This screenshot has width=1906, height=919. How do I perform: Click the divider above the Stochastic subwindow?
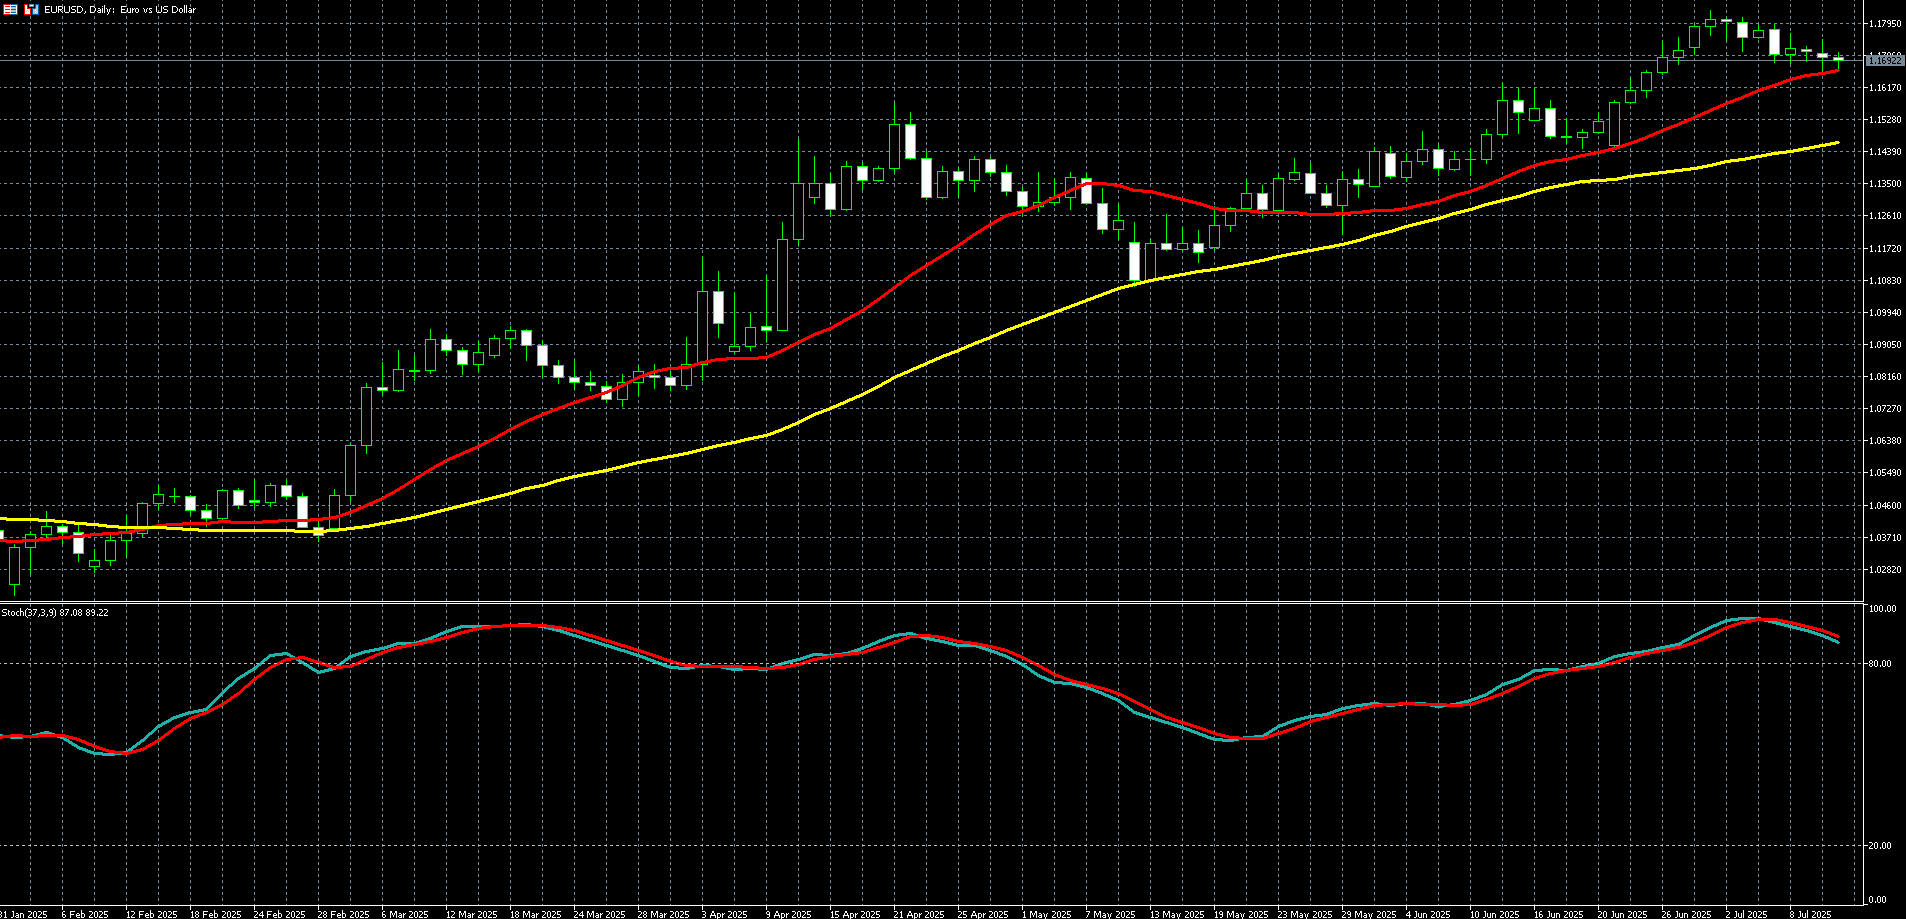pos(930,602)
